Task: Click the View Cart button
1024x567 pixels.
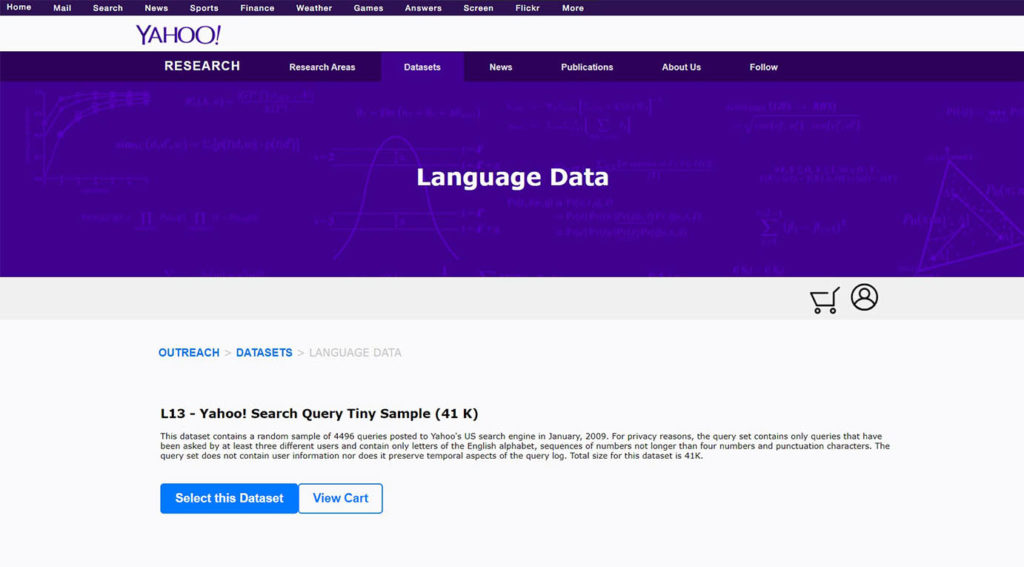Action: (340, 498)
